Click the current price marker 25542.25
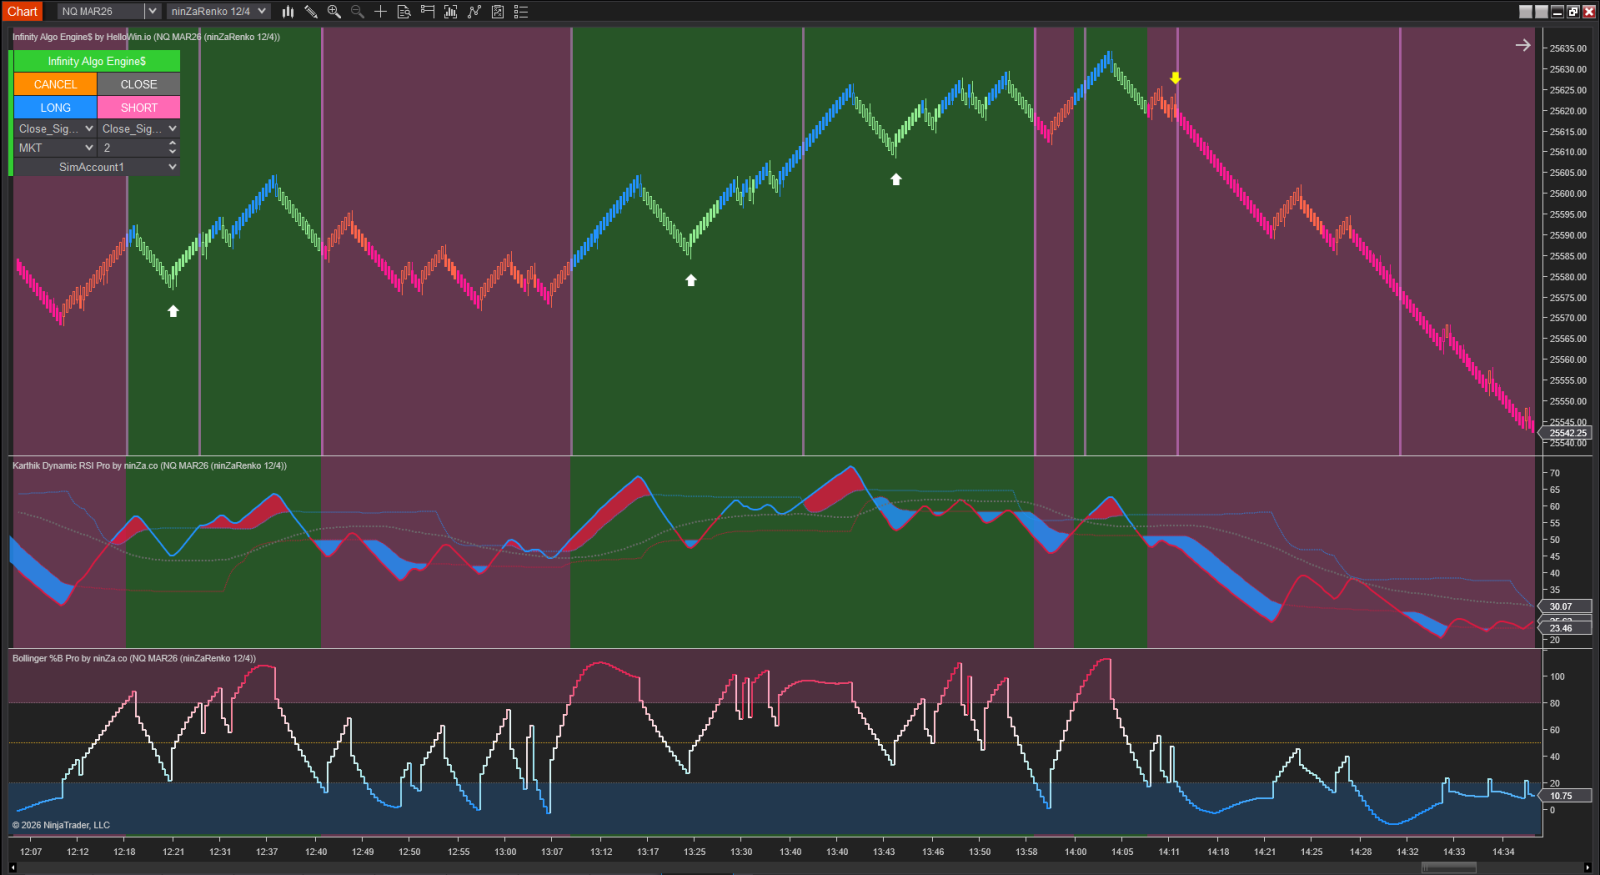 click(x=1567, y=433)
